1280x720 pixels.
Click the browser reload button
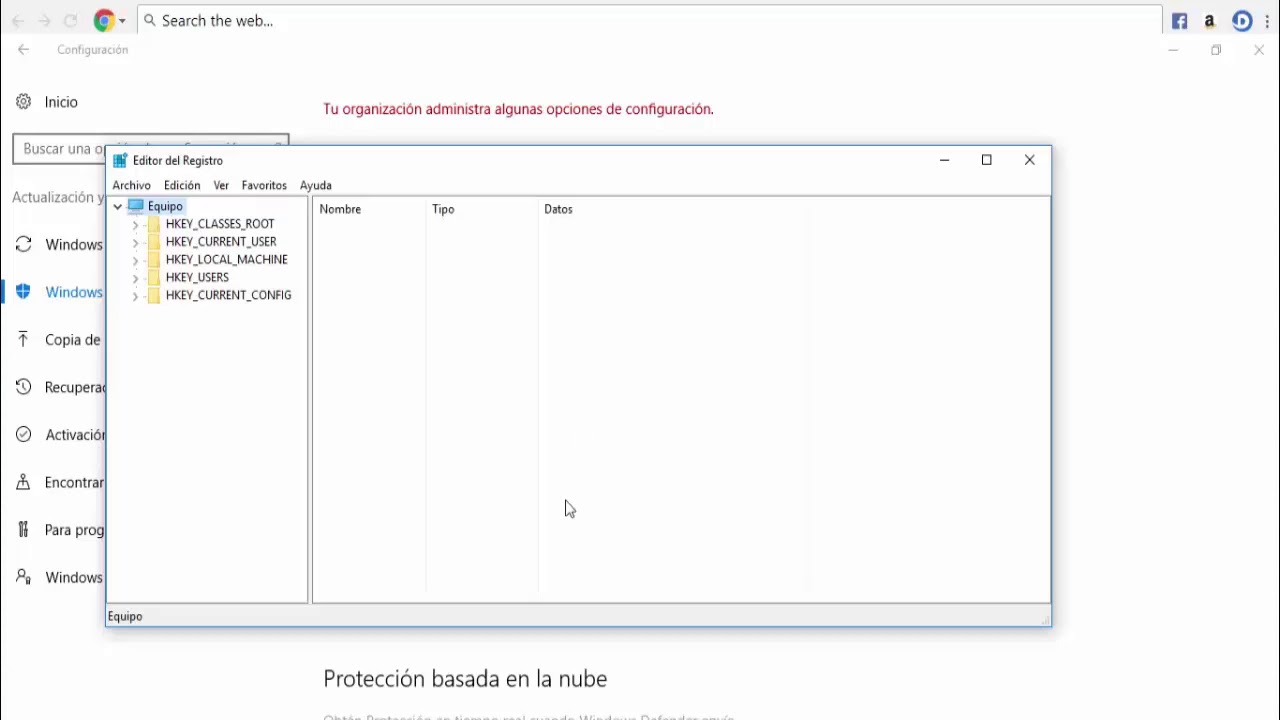(70, 20)
